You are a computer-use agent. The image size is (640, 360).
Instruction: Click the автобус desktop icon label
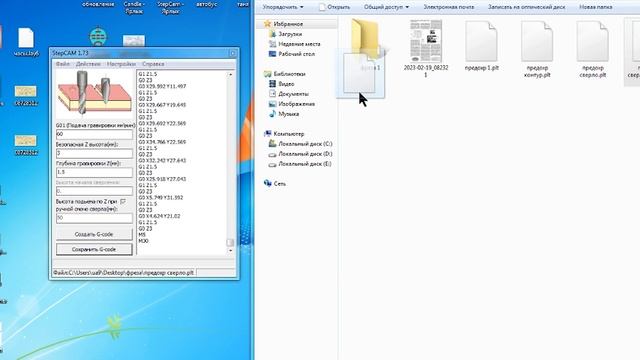(x=206, y=4)
